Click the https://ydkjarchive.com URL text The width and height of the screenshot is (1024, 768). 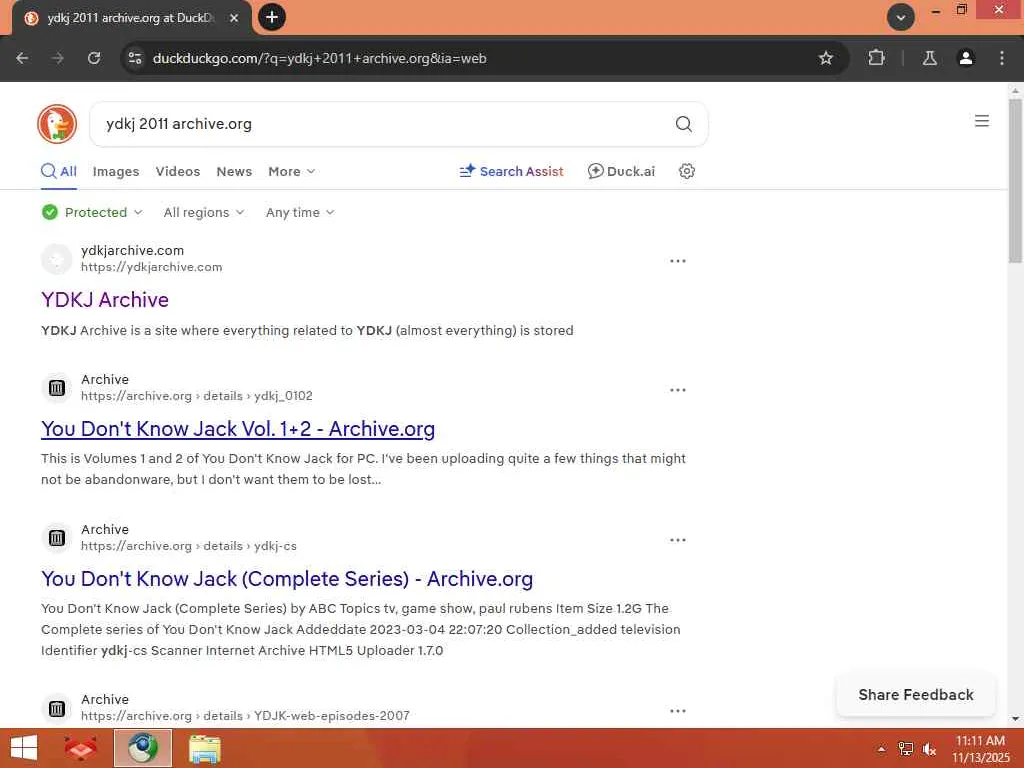click(x=152, y=267)
